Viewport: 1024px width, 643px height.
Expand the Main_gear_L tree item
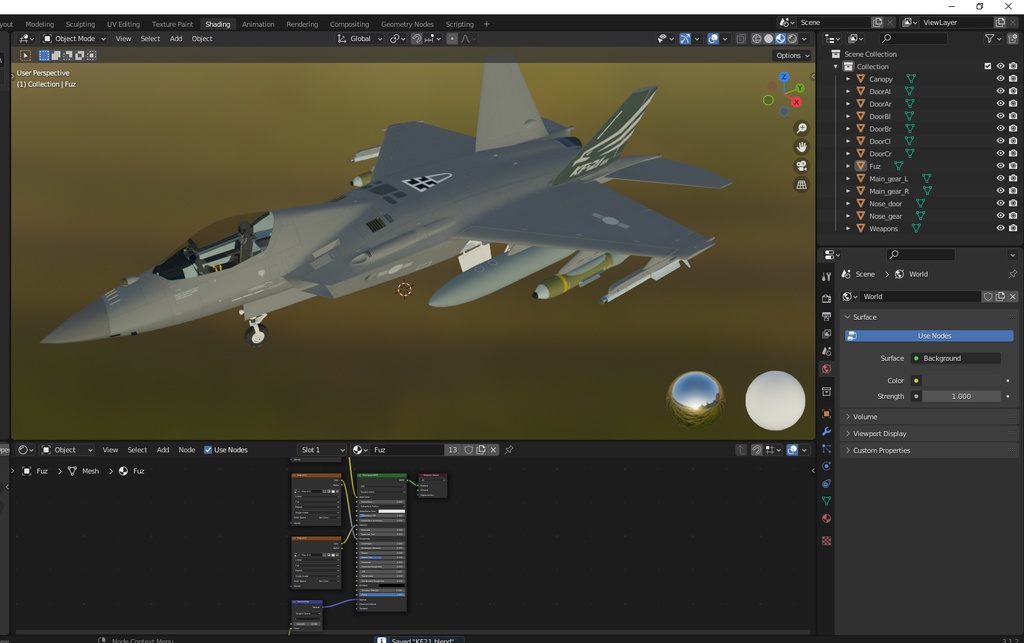pos(848,178)
